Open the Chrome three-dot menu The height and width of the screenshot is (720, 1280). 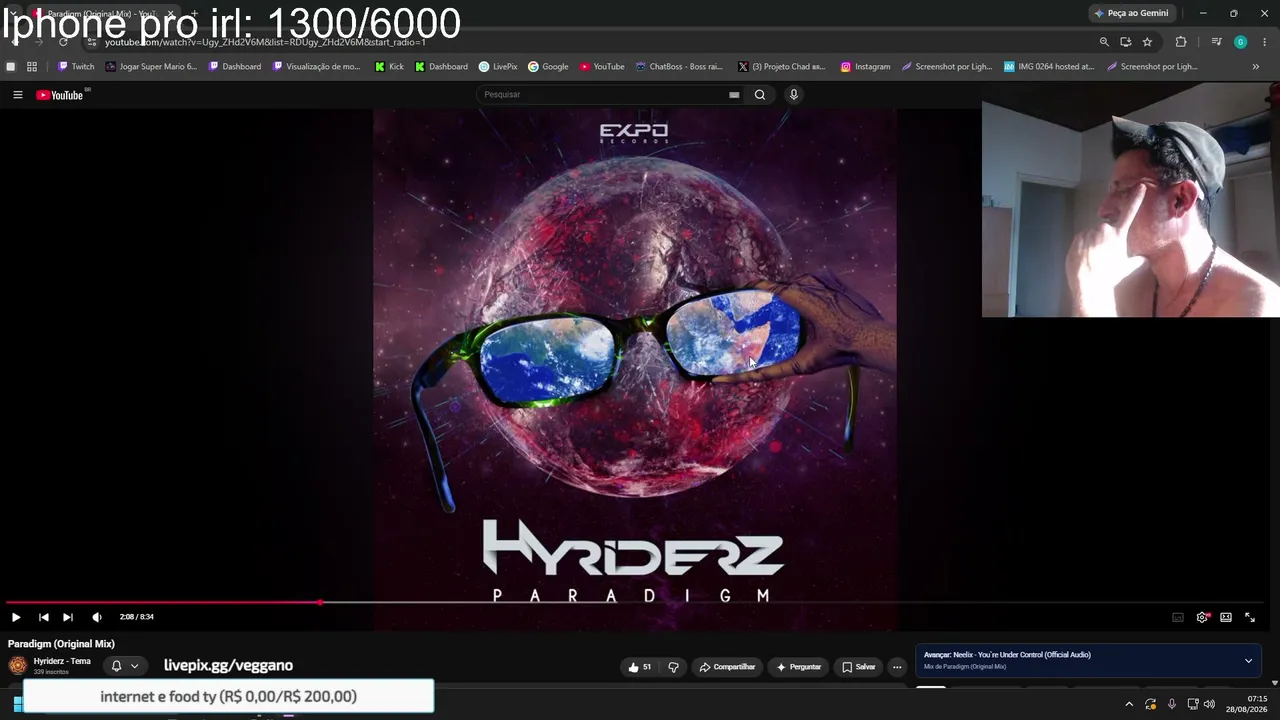click(1265, 42)
